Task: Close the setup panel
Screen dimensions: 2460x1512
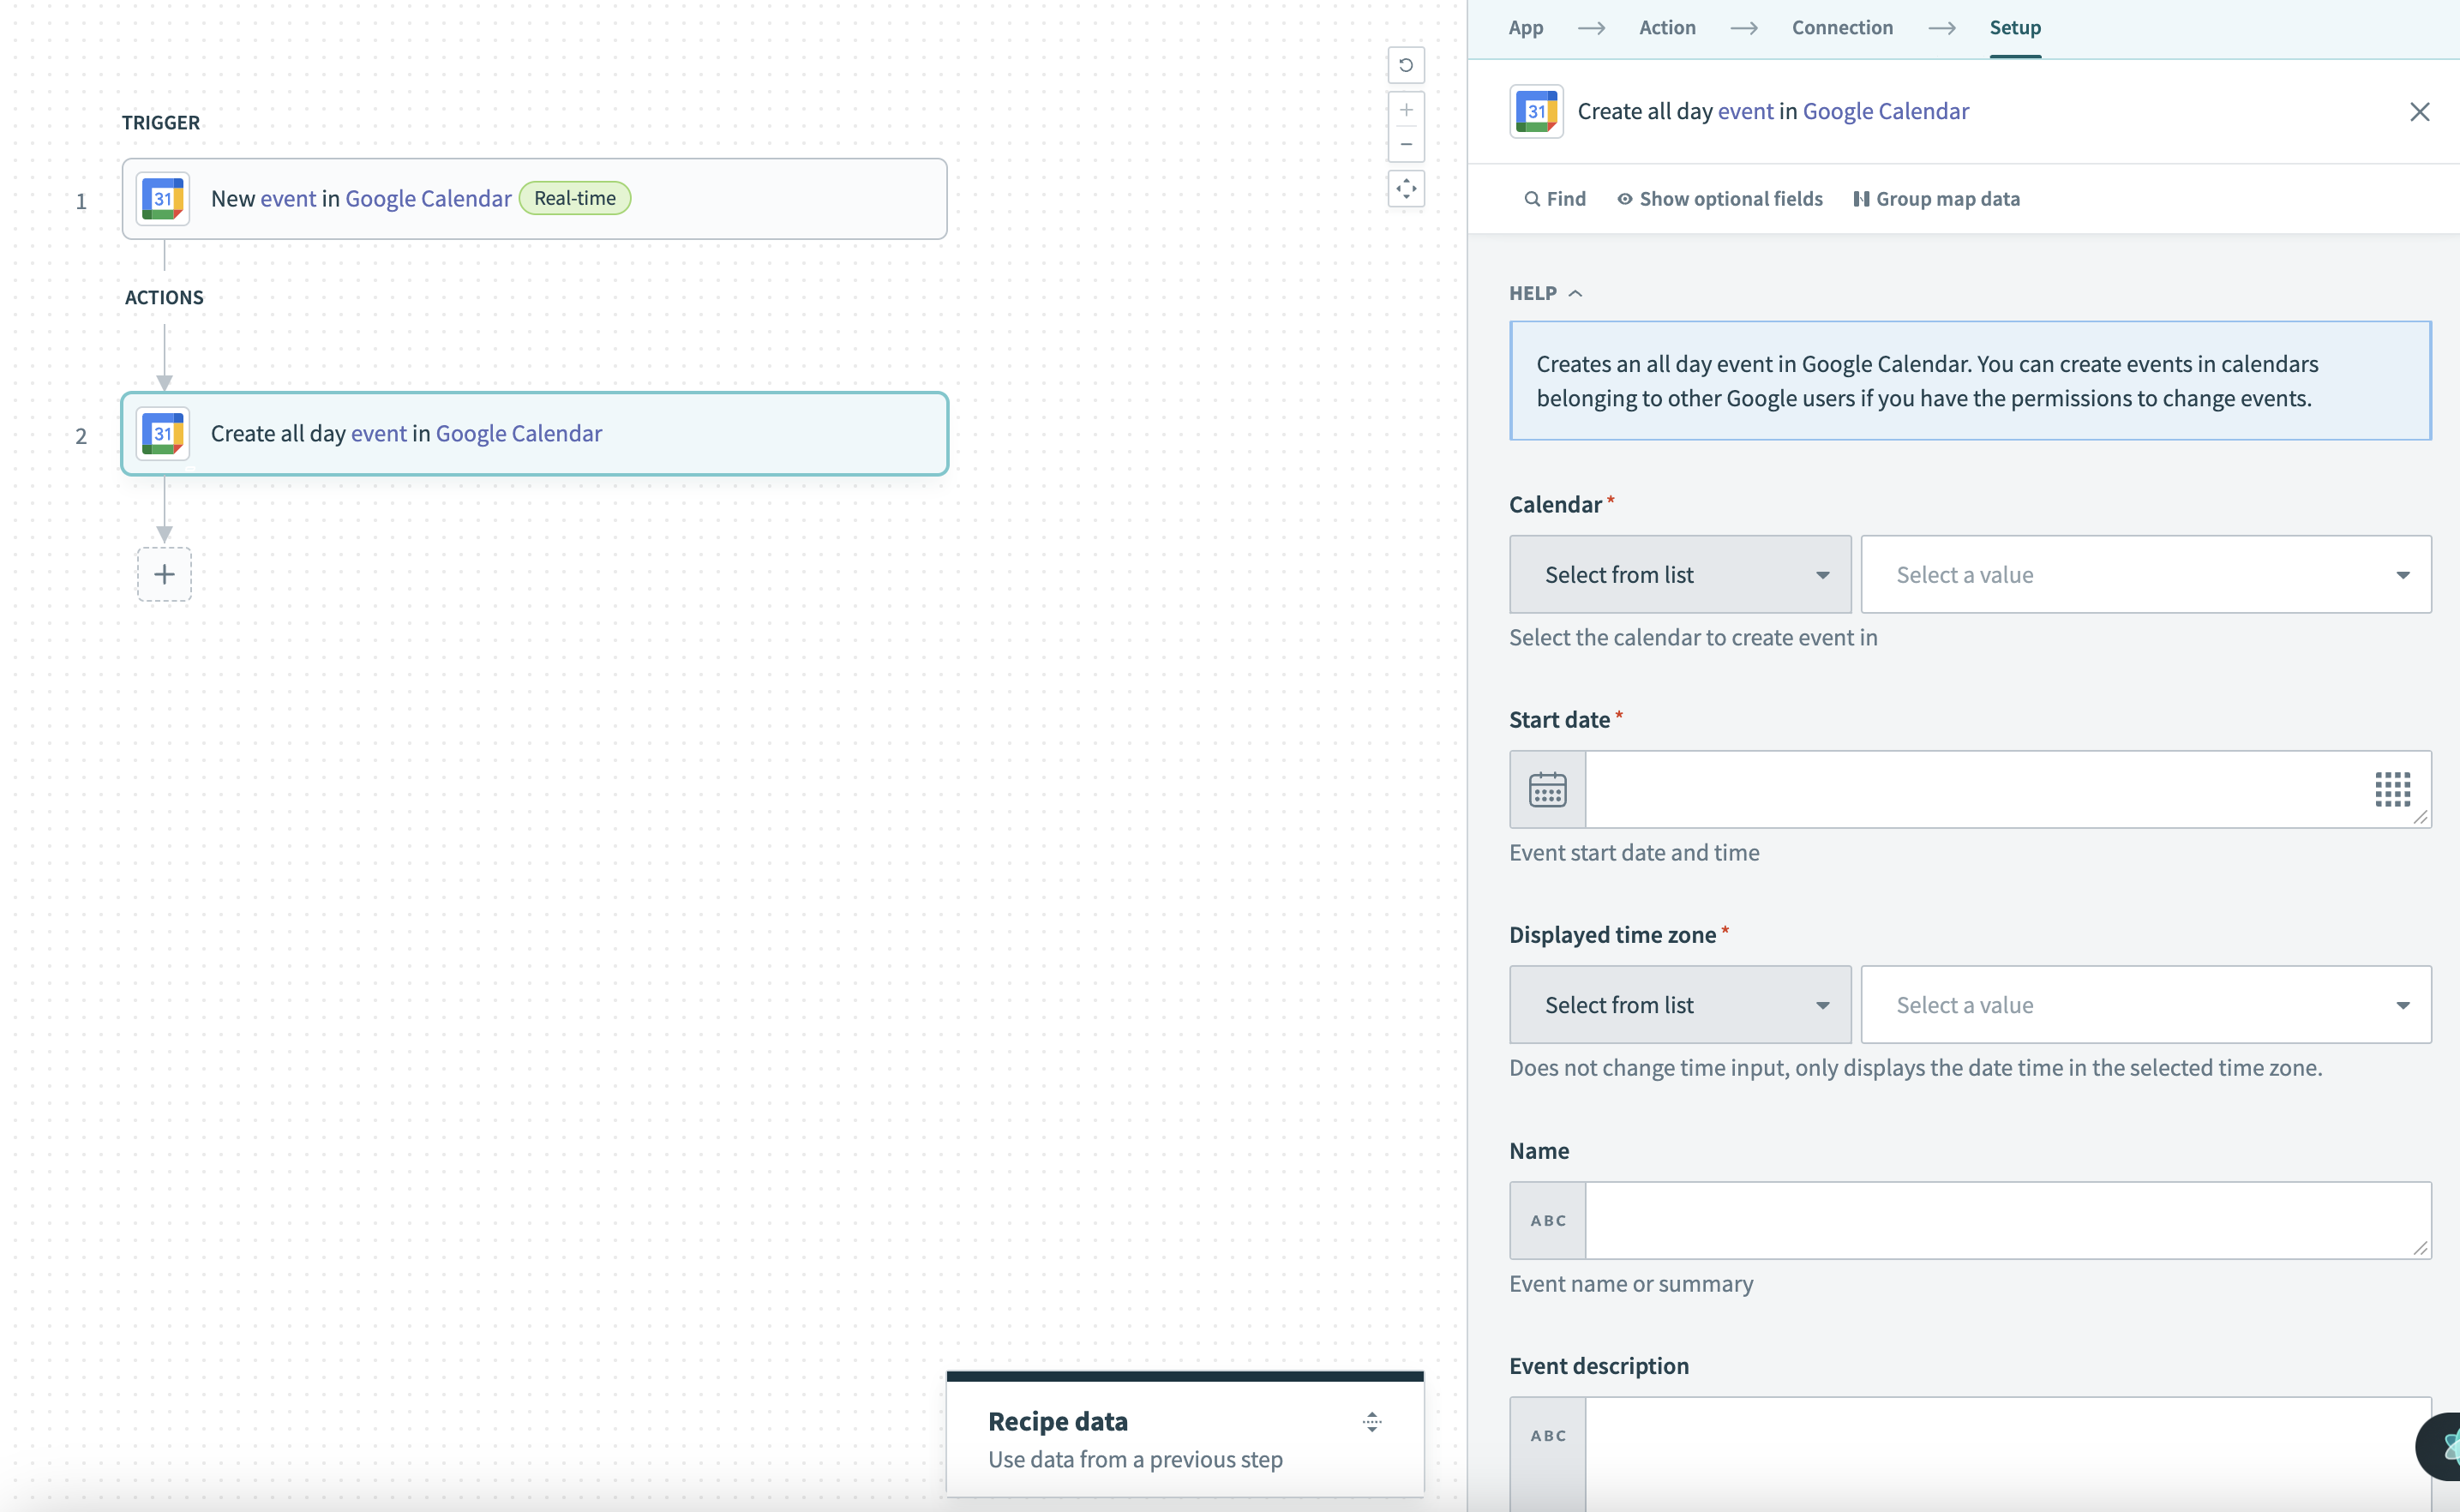Action: 2419,111
